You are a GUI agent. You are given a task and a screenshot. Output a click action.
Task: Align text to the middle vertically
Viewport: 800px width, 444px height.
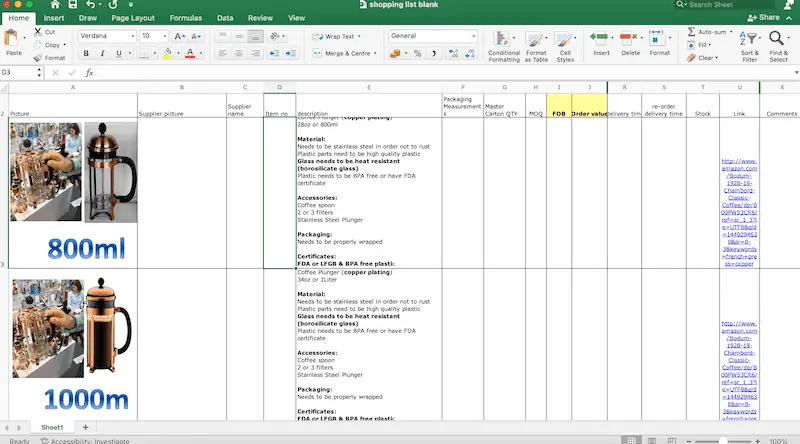coord(239,36)
